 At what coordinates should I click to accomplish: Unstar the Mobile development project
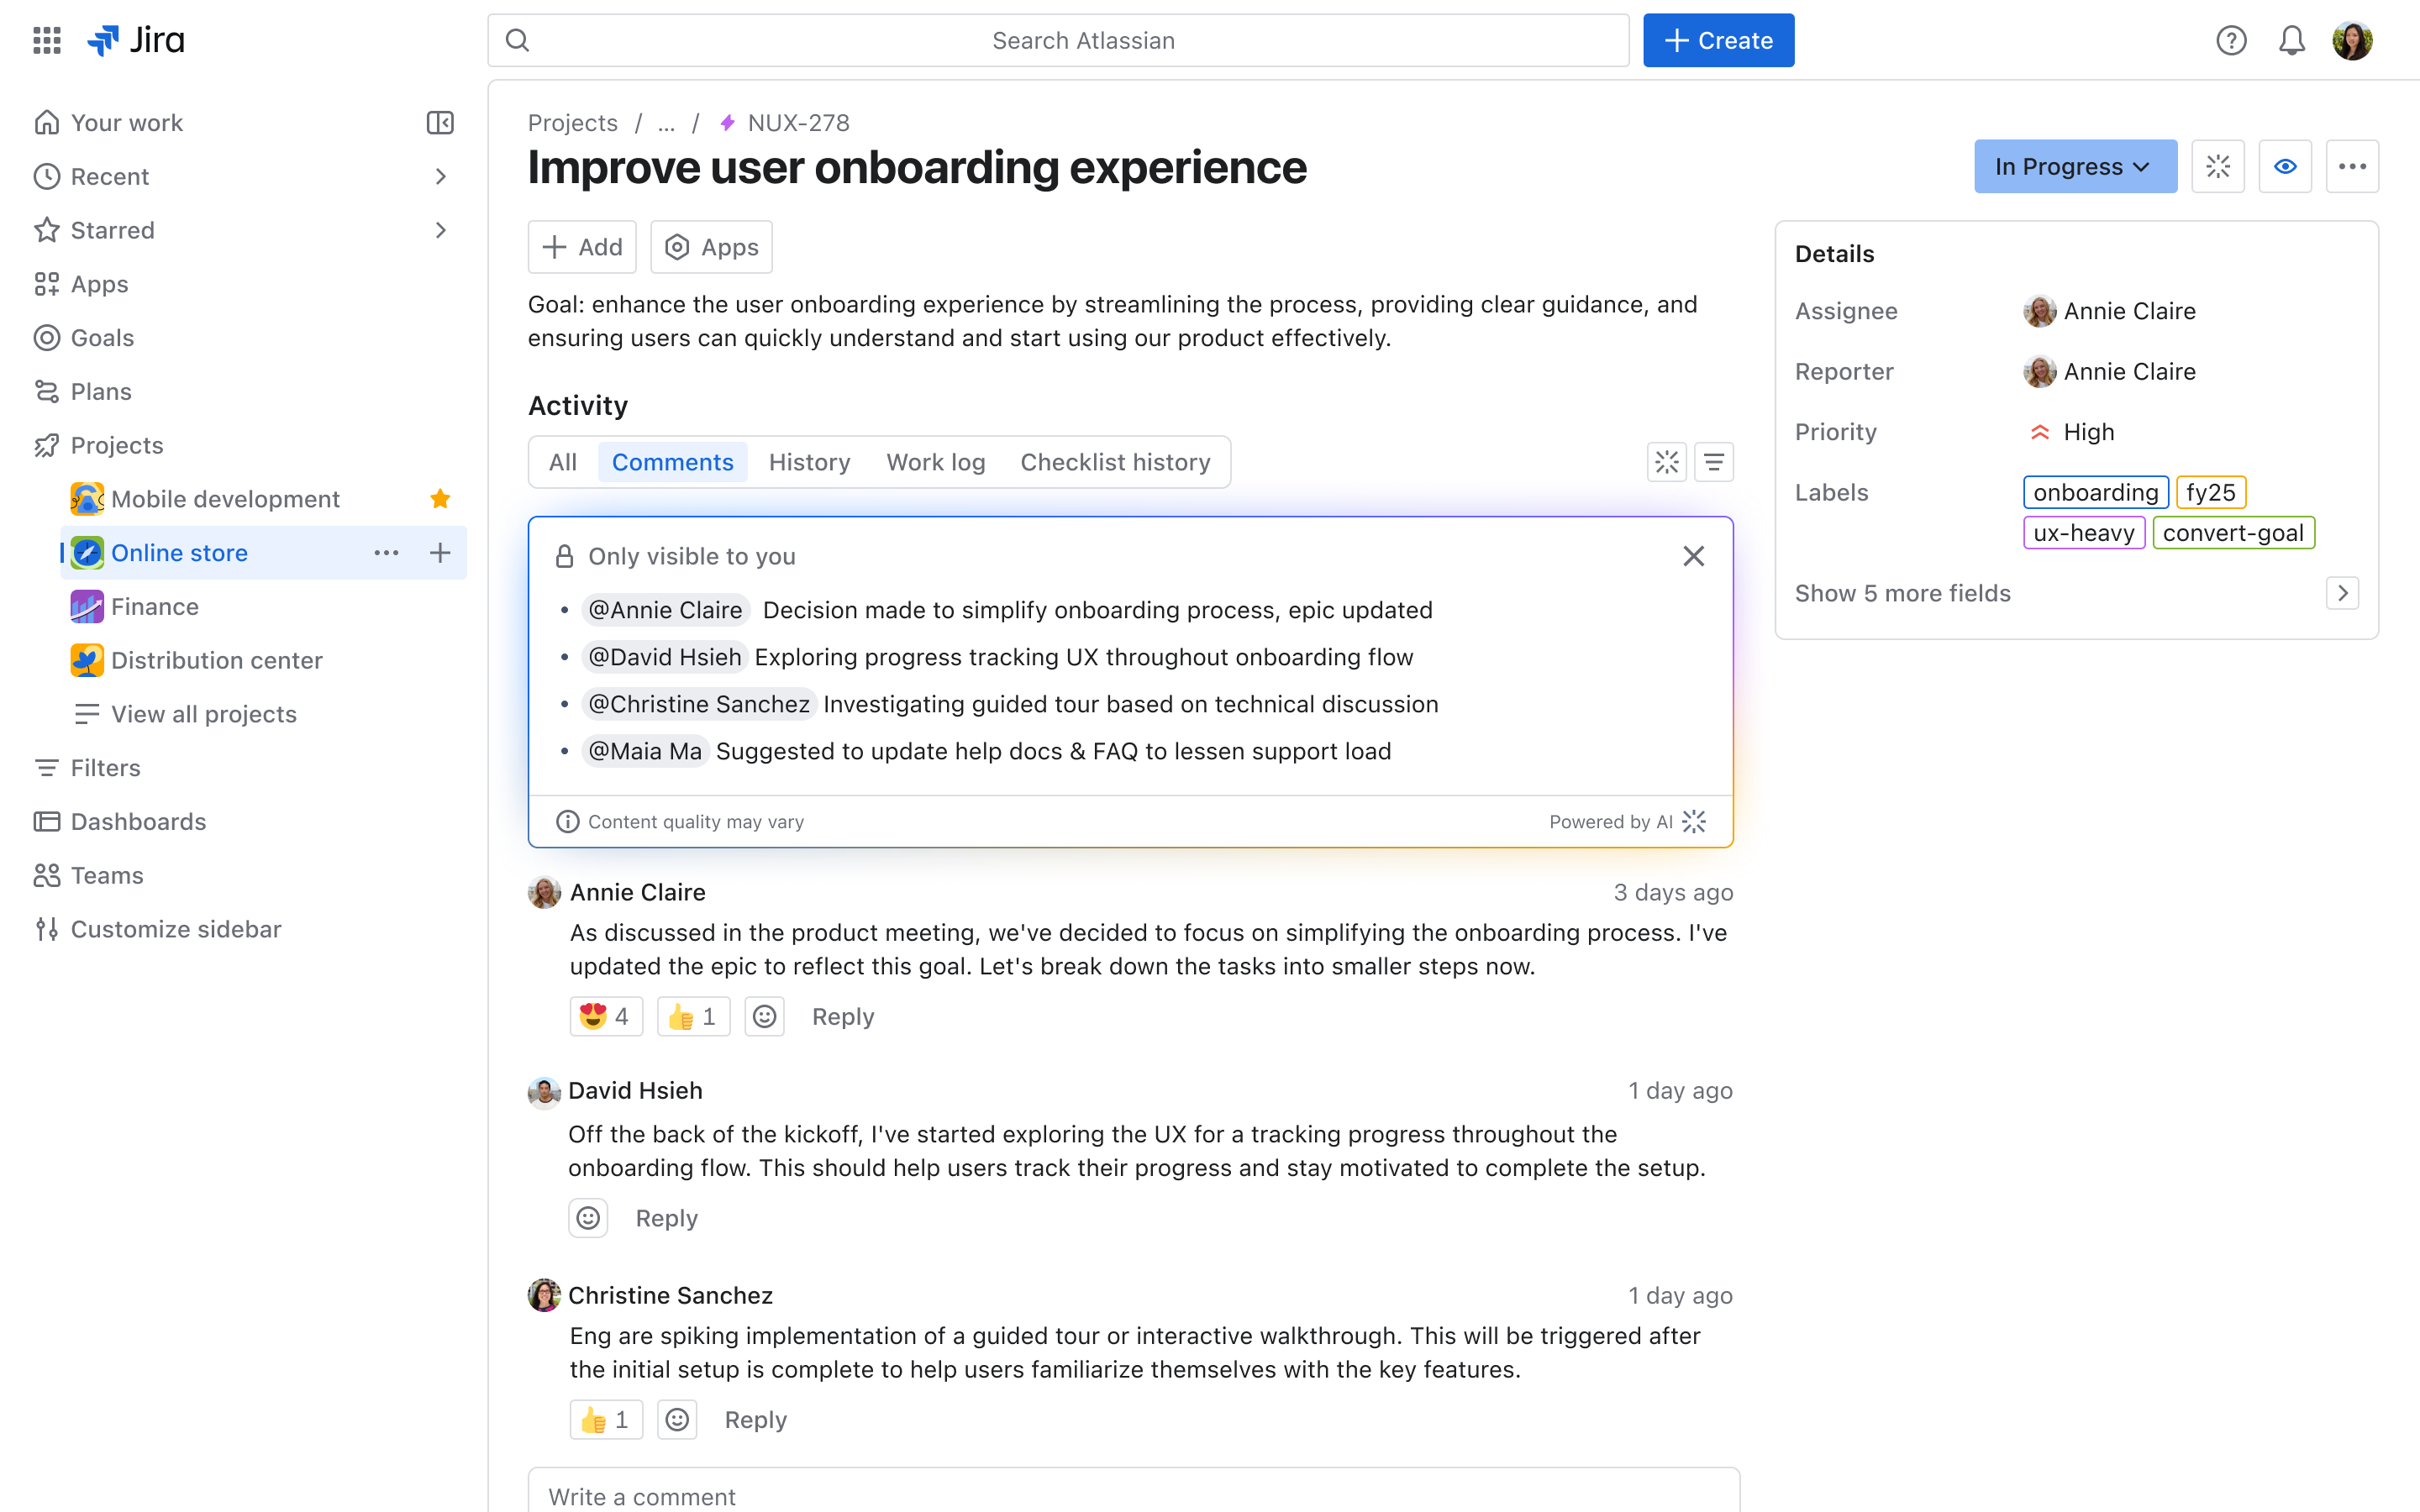coord(440,498)
